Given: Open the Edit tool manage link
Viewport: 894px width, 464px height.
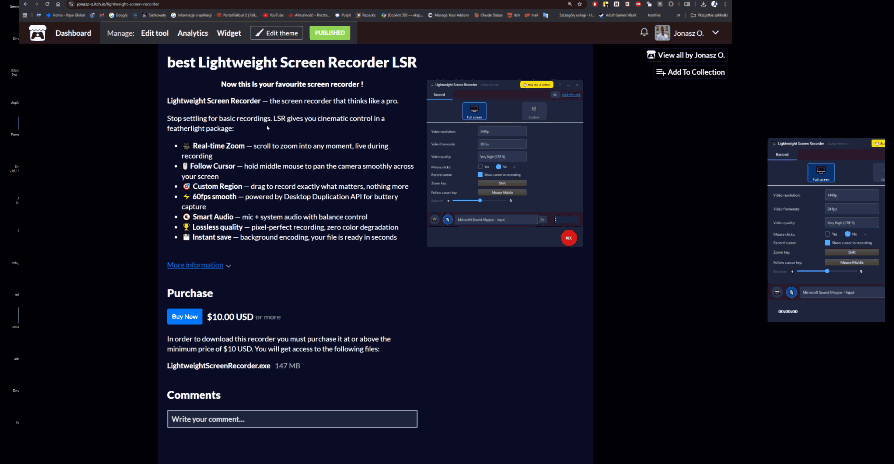Looking at the screenshot, I should (155, 33).
